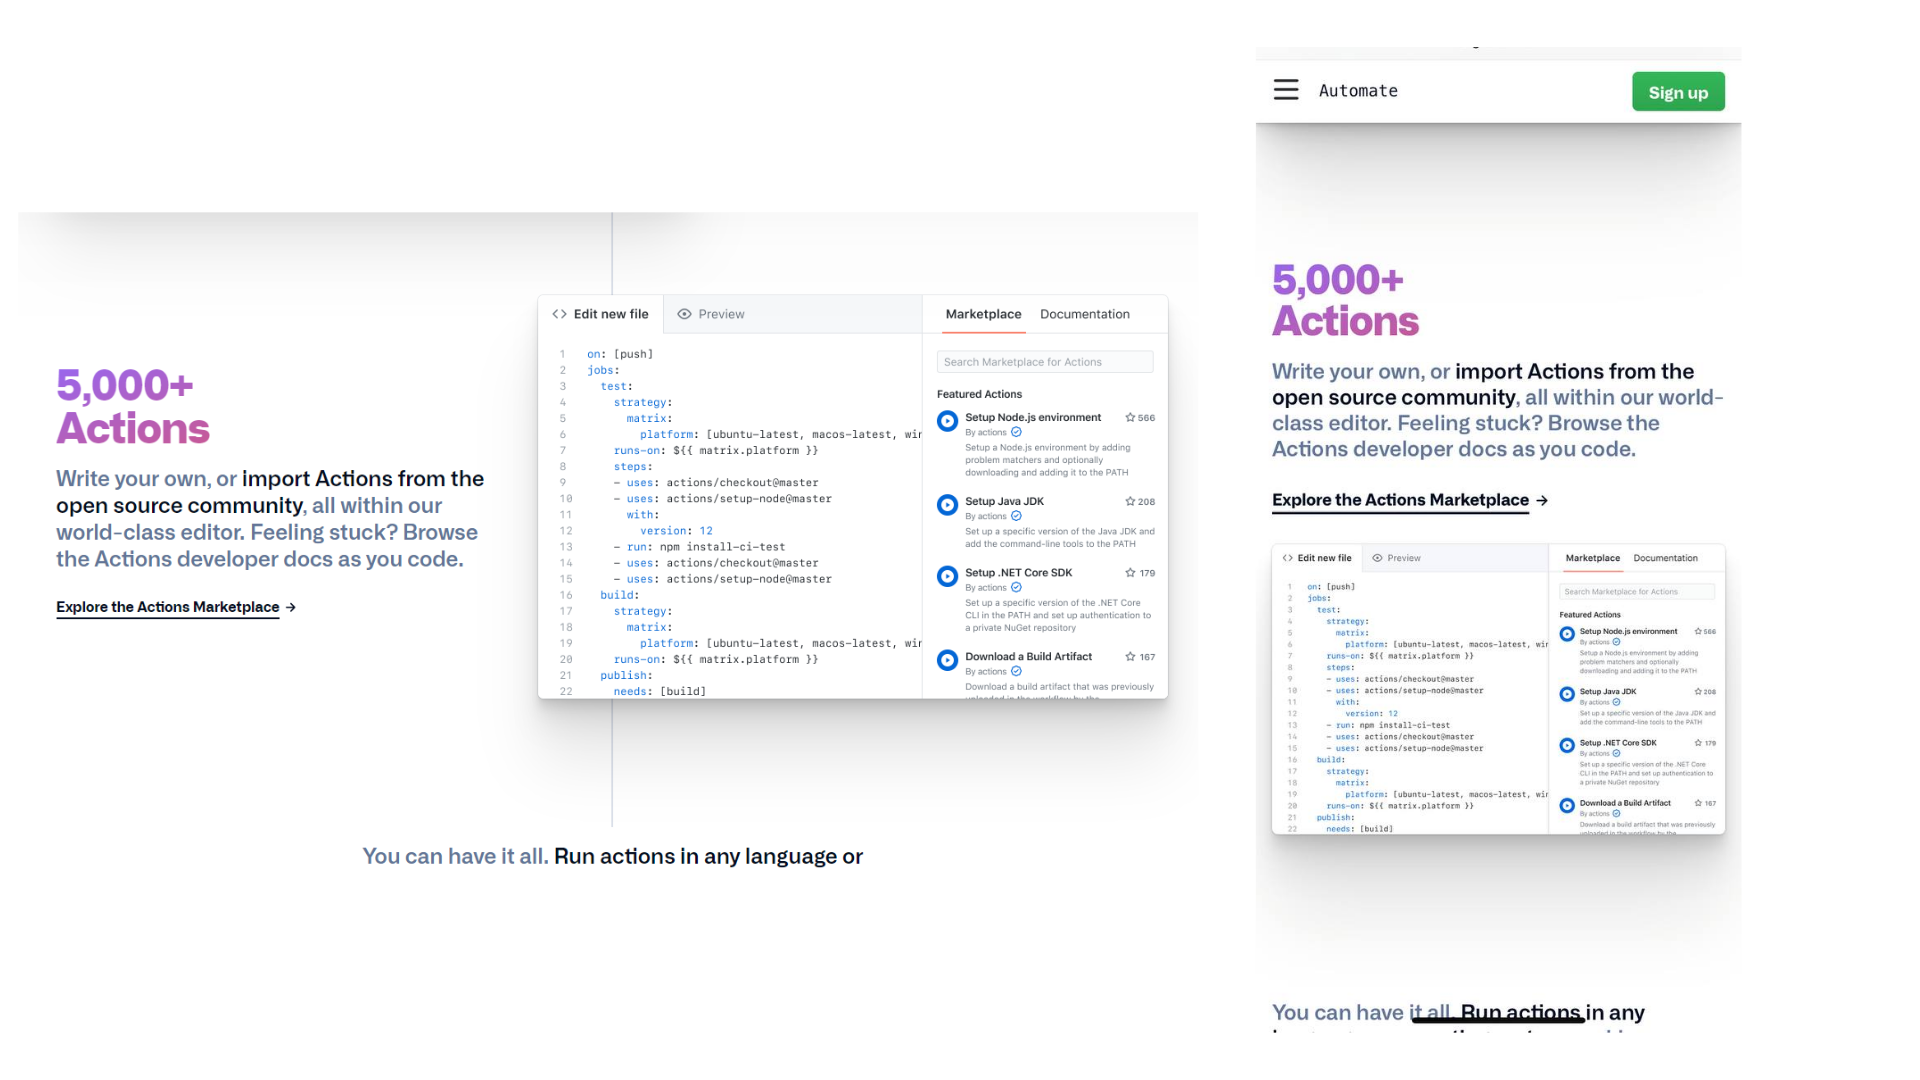Click the Setup Node.js environment action icon in large editor
1920x1080 pixels.
click(x=947, y=421)
